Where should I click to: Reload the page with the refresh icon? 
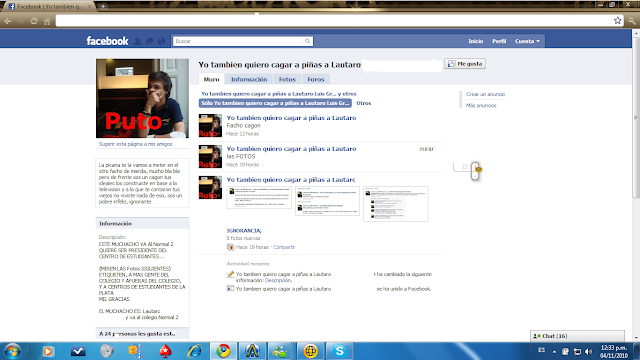(34, 21)
